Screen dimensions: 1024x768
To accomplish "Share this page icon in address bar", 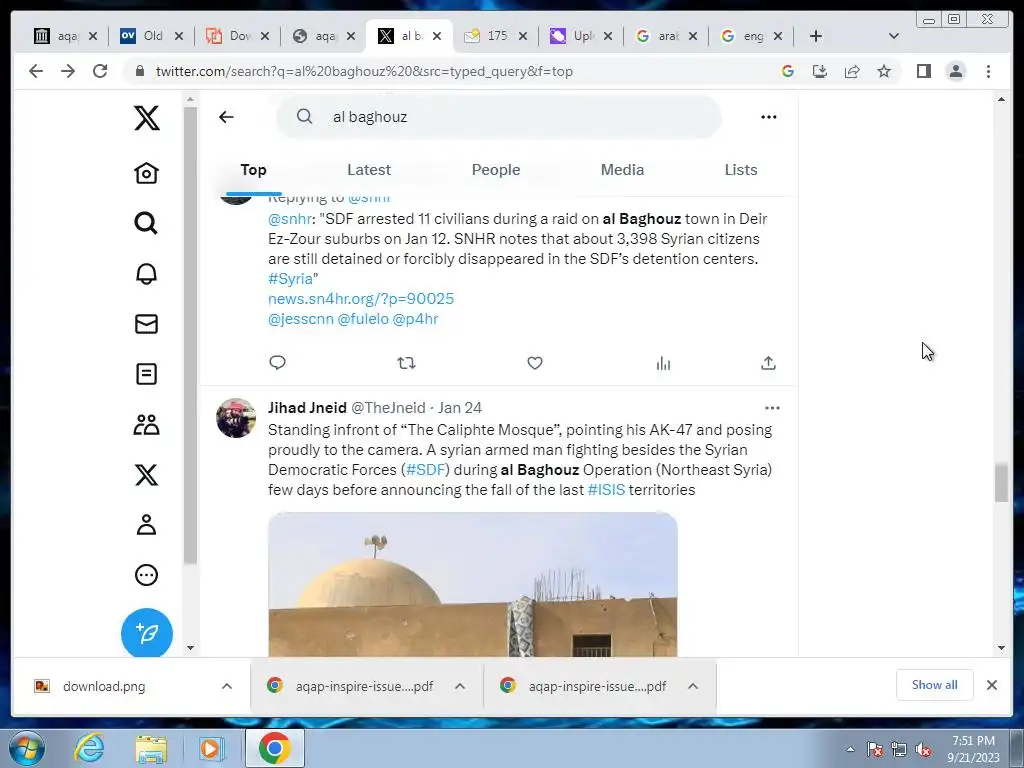I will (x=852, y=71).
